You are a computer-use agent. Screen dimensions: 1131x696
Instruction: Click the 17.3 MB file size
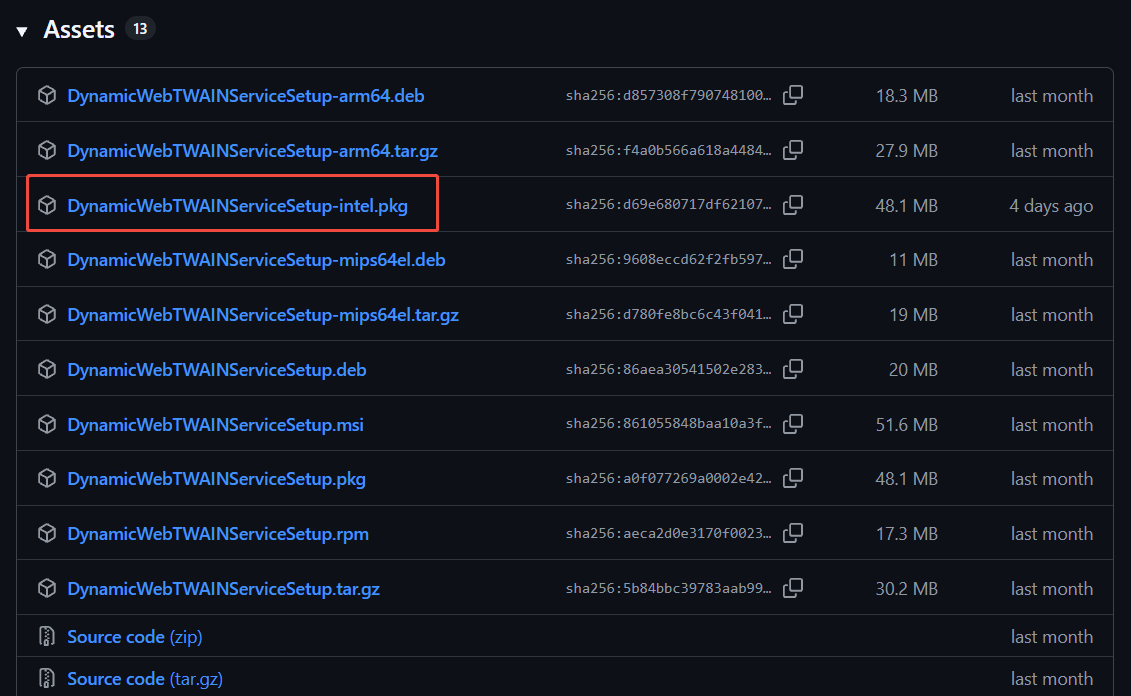click(907, 534)
